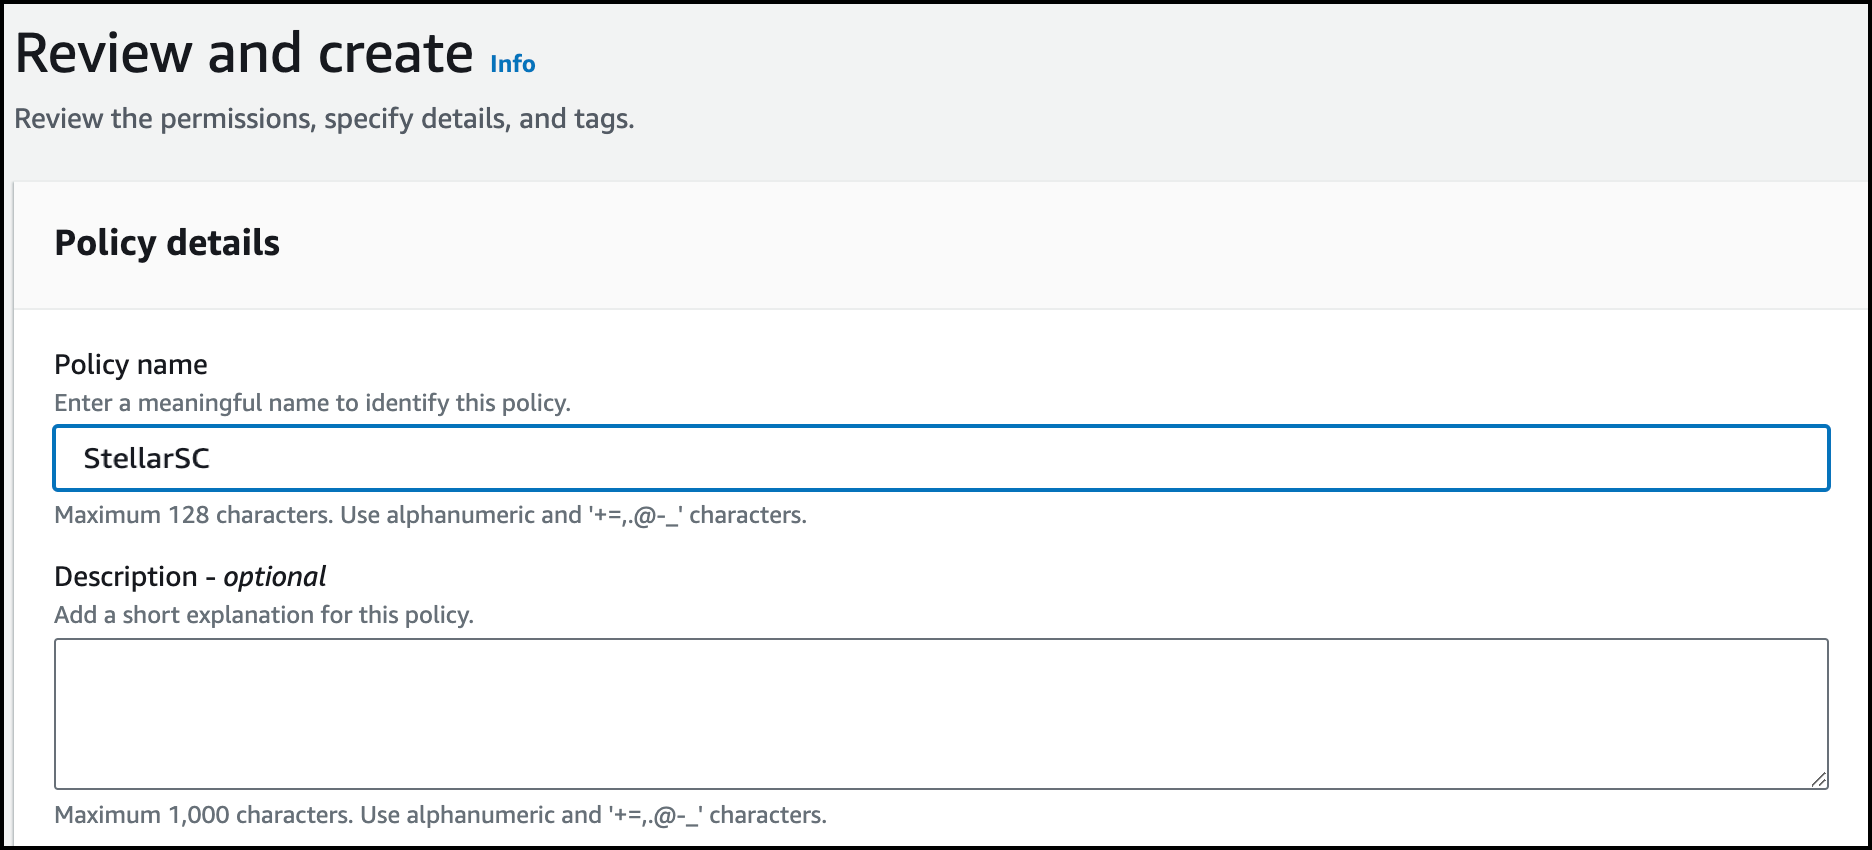Viewport: 1872px width, 850px height.
Task: Click the 'Add a short explanation' helper text
Action: click(264, 615)
